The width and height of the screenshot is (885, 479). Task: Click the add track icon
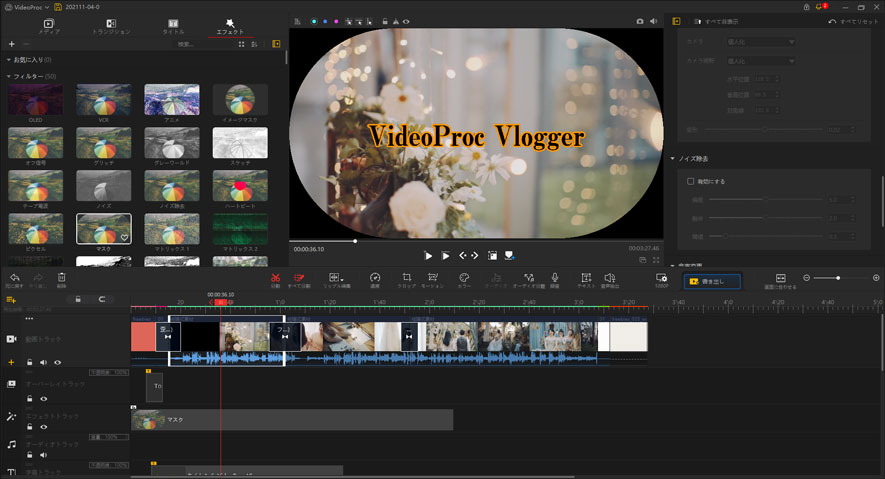tap(11, 300)
